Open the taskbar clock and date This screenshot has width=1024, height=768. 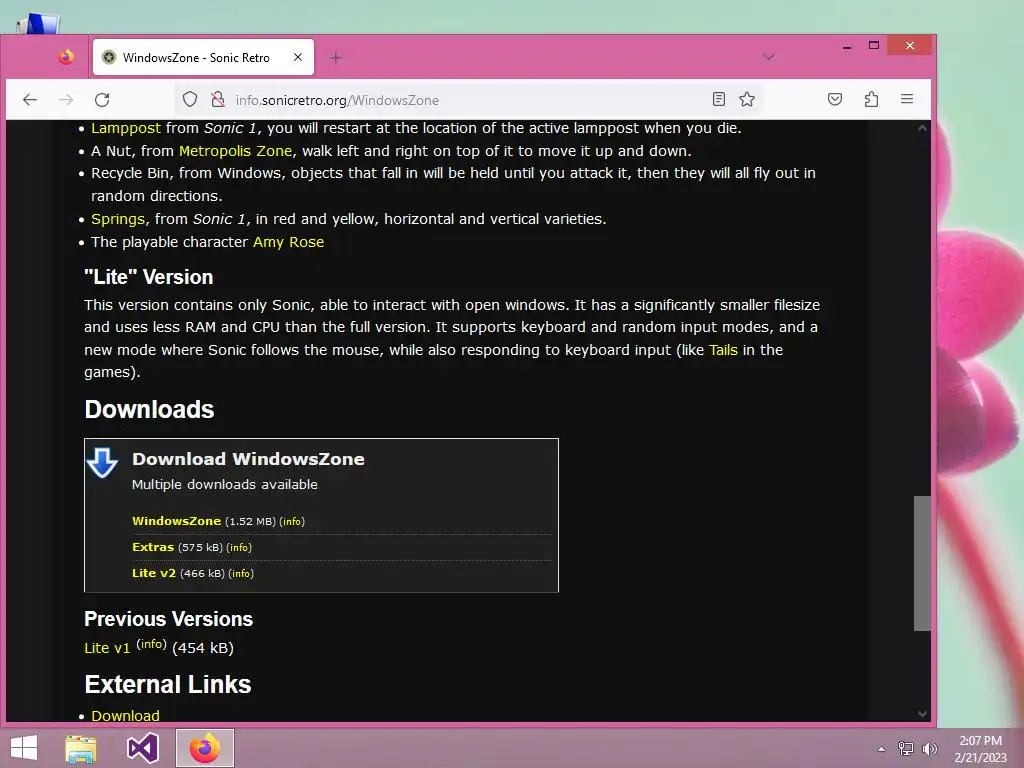[x=980, y=749]
